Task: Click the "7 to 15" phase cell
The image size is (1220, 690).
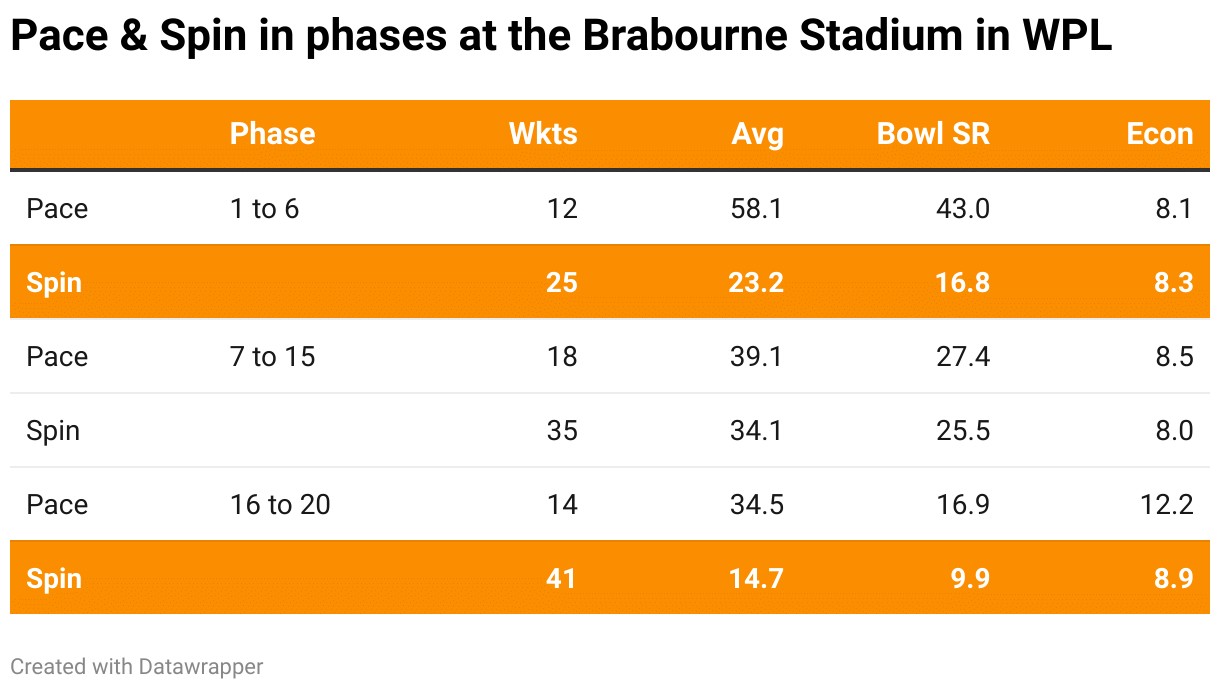Action: point(272,357)
